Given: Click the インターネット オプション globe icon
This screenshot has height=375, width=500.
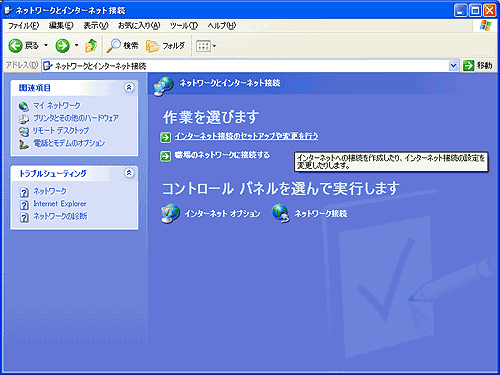Looking at the screenshot, I should 170,214.
